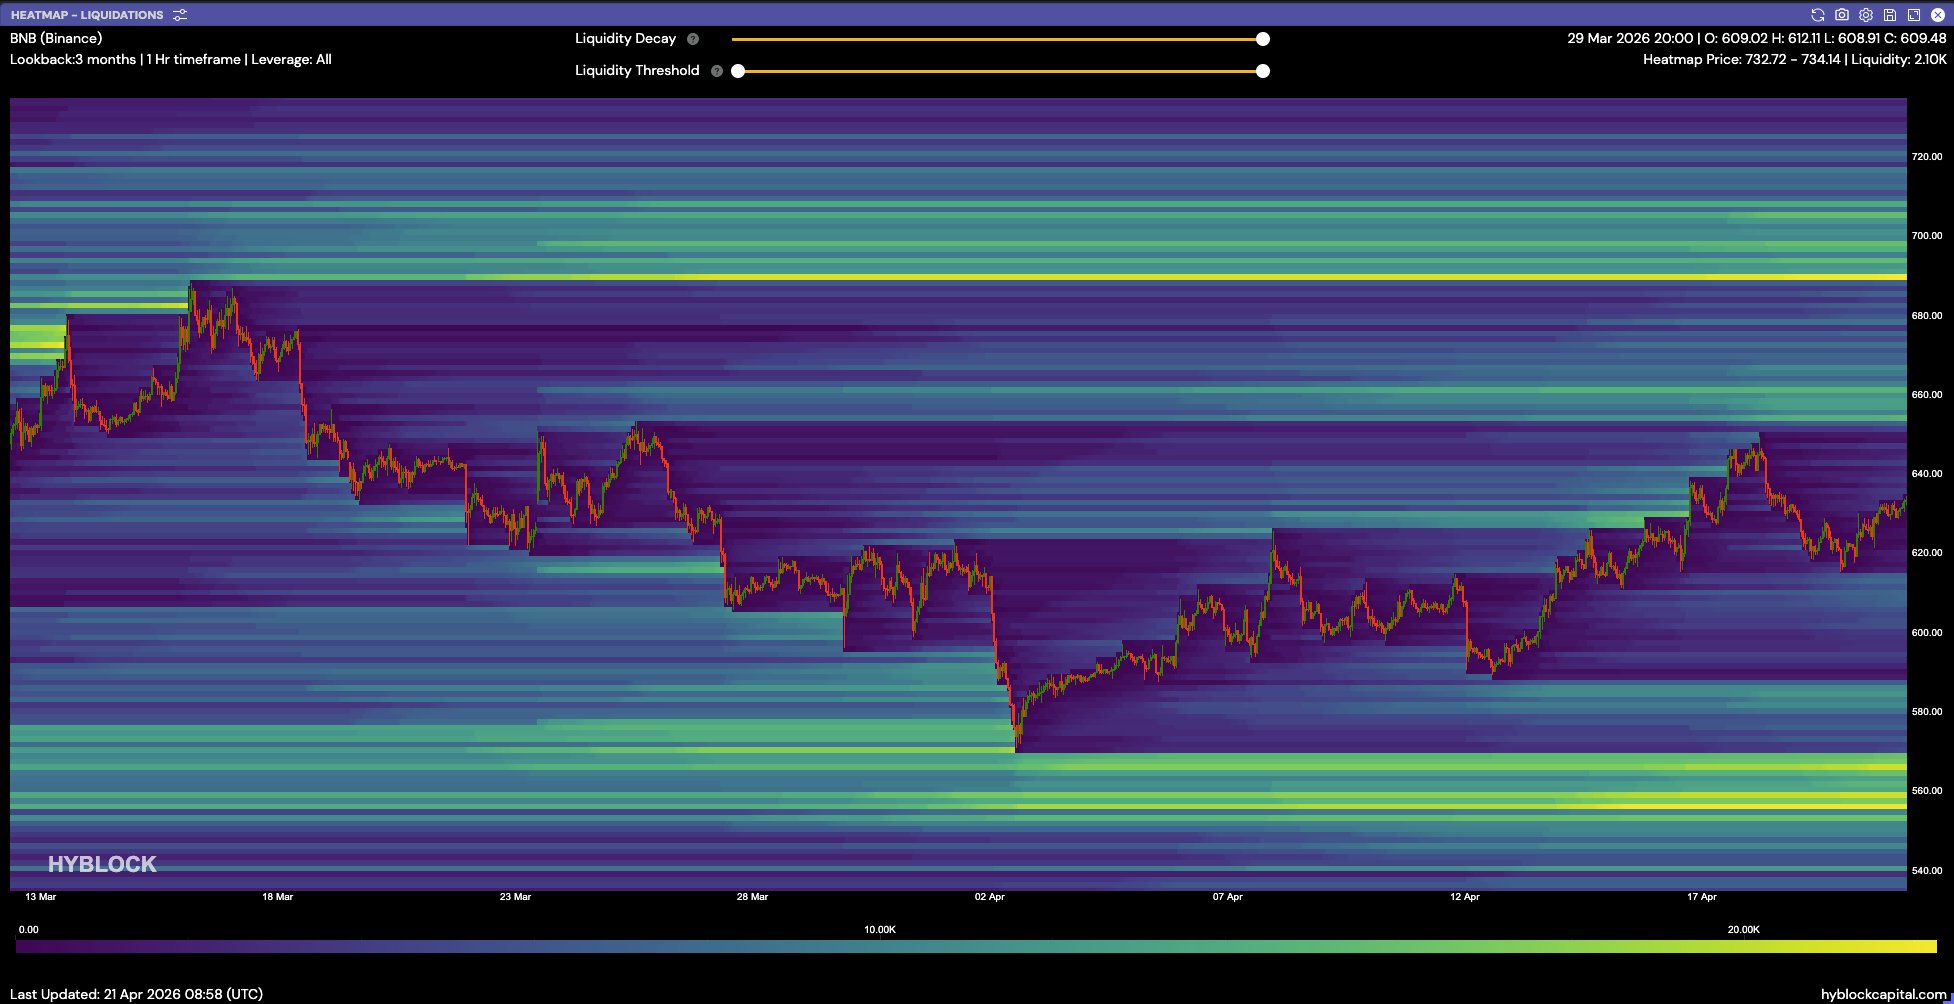Viewport: 1954px width, 1004px height.
Task: Open heatmap settings gear
Action: point(1865,15)
